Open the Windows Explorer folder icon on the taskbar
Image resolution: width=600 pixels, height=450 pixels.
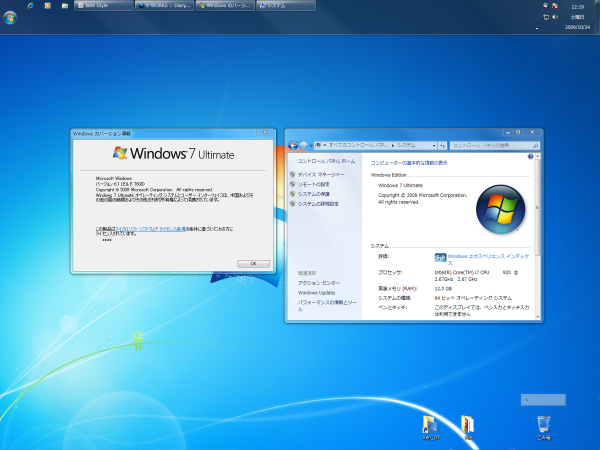65,6
